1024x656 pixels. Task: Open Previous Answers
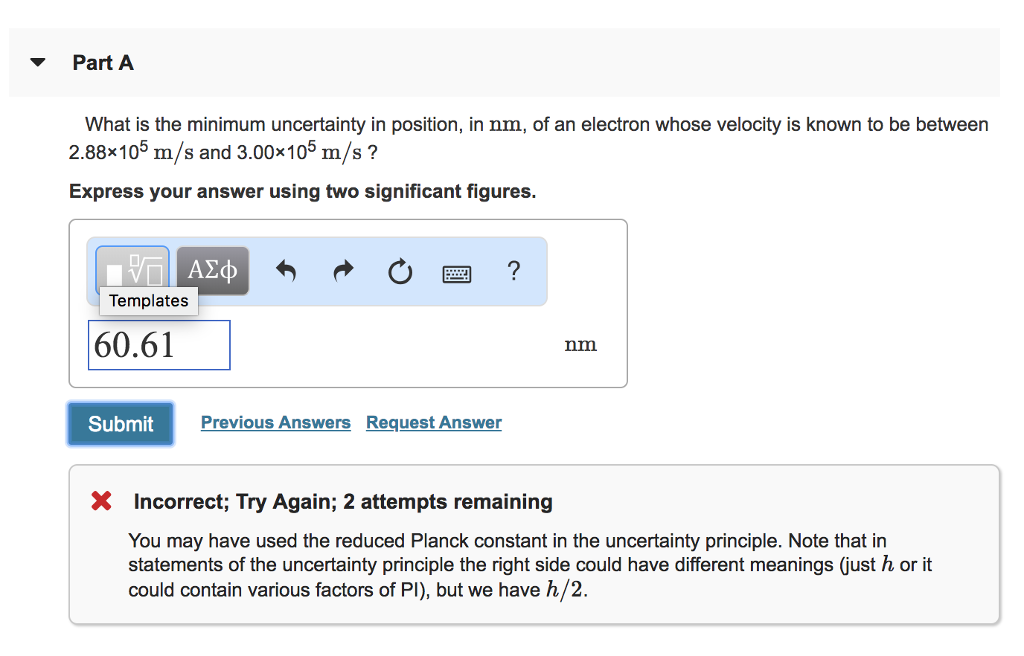point(275,422)
